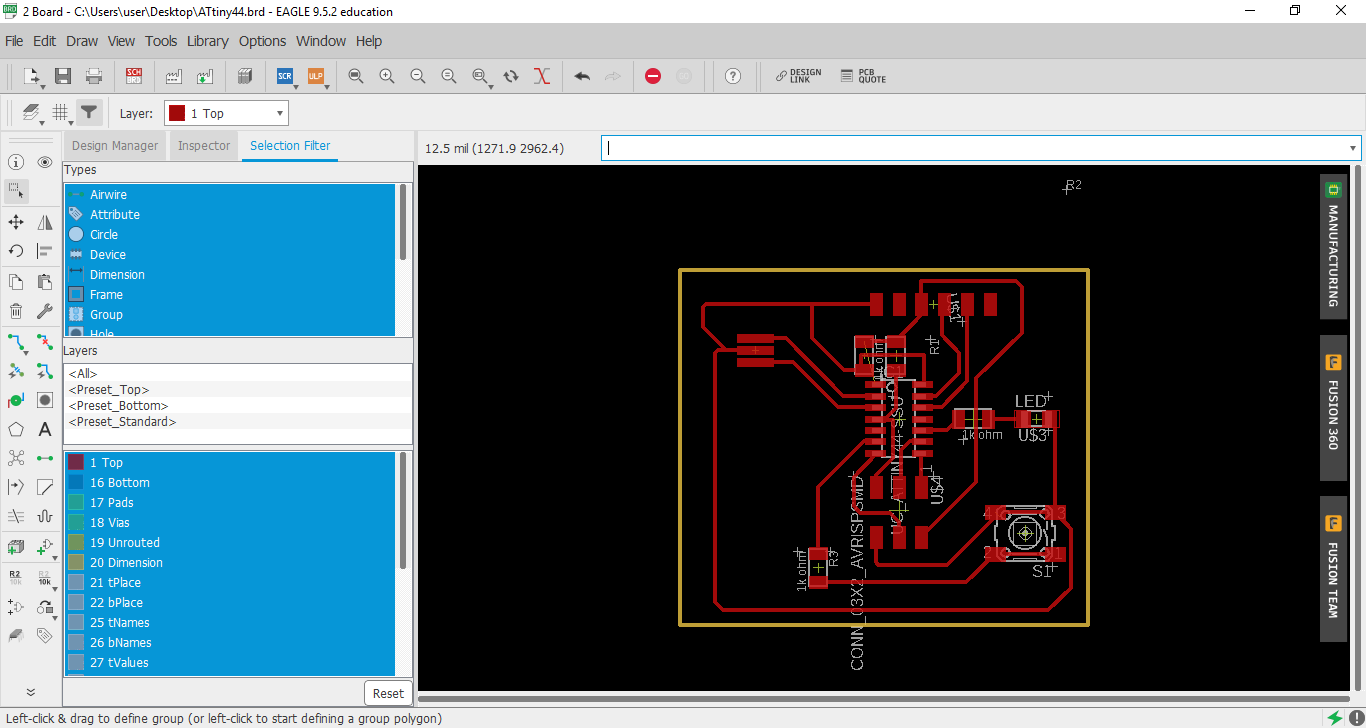The image size is (1366, 728).
Task: Open the Layer dropdown showing 1 Top
Action: [x=226, y=113]
